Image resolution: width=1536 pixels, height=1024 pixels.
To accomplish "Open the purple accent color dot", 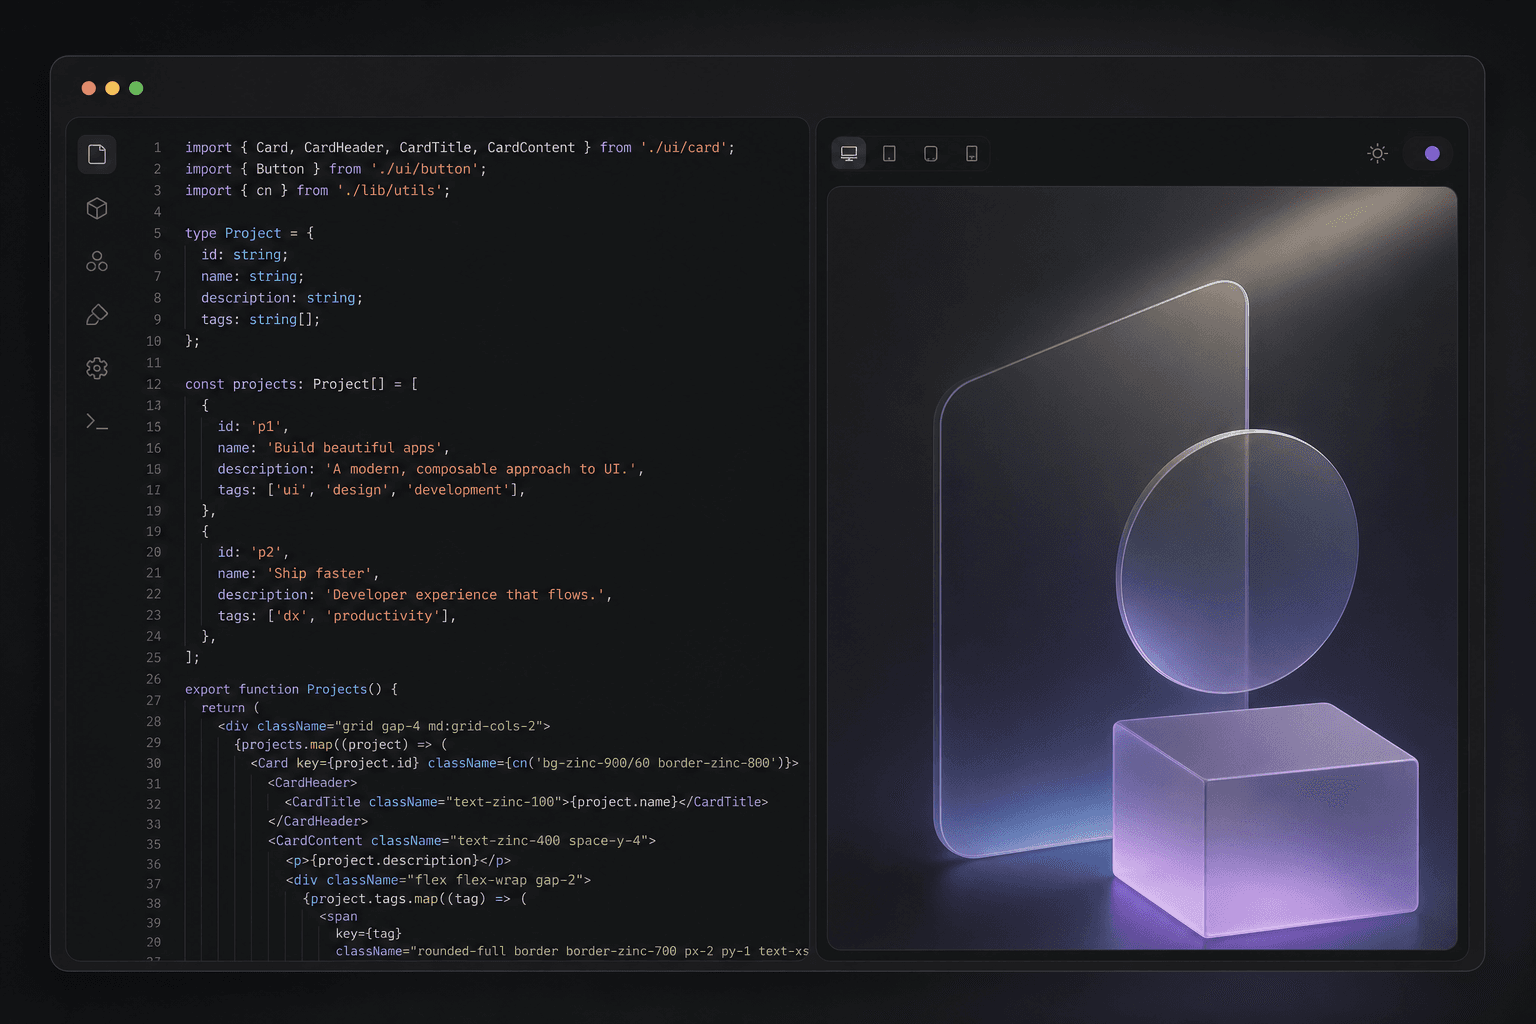I will pos(1432,153).
